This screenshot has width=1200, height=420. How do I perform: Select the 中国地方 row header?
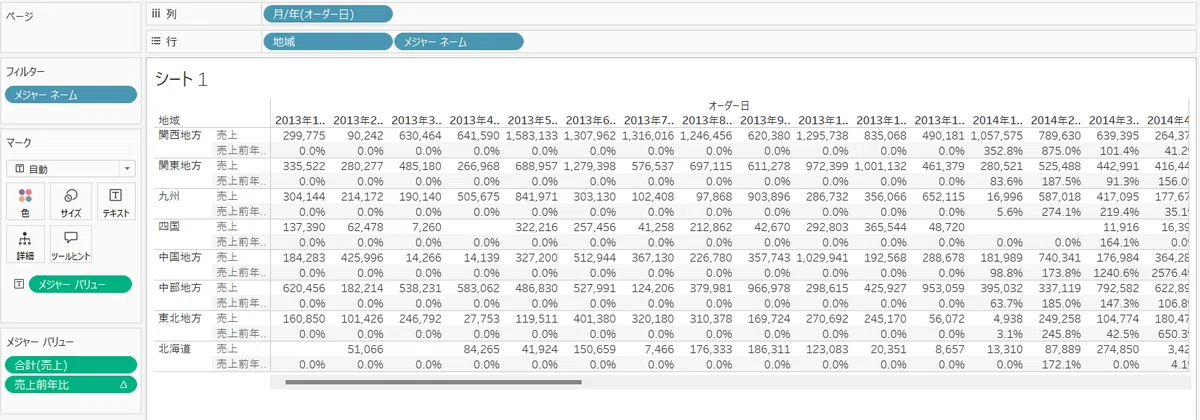[x=180, y=257]
